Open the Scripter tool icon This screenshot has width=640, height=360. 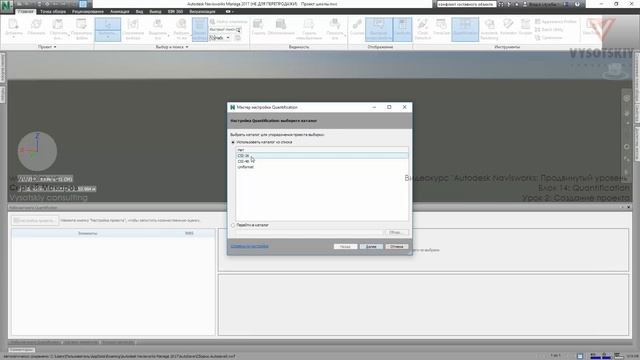(x=525, y=25)
